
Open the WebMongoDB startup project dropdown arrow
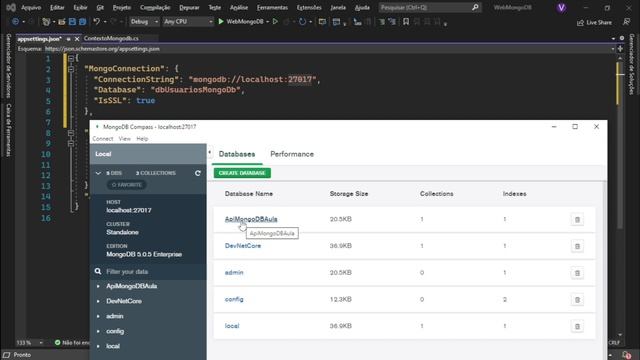[x=267, y=22]
